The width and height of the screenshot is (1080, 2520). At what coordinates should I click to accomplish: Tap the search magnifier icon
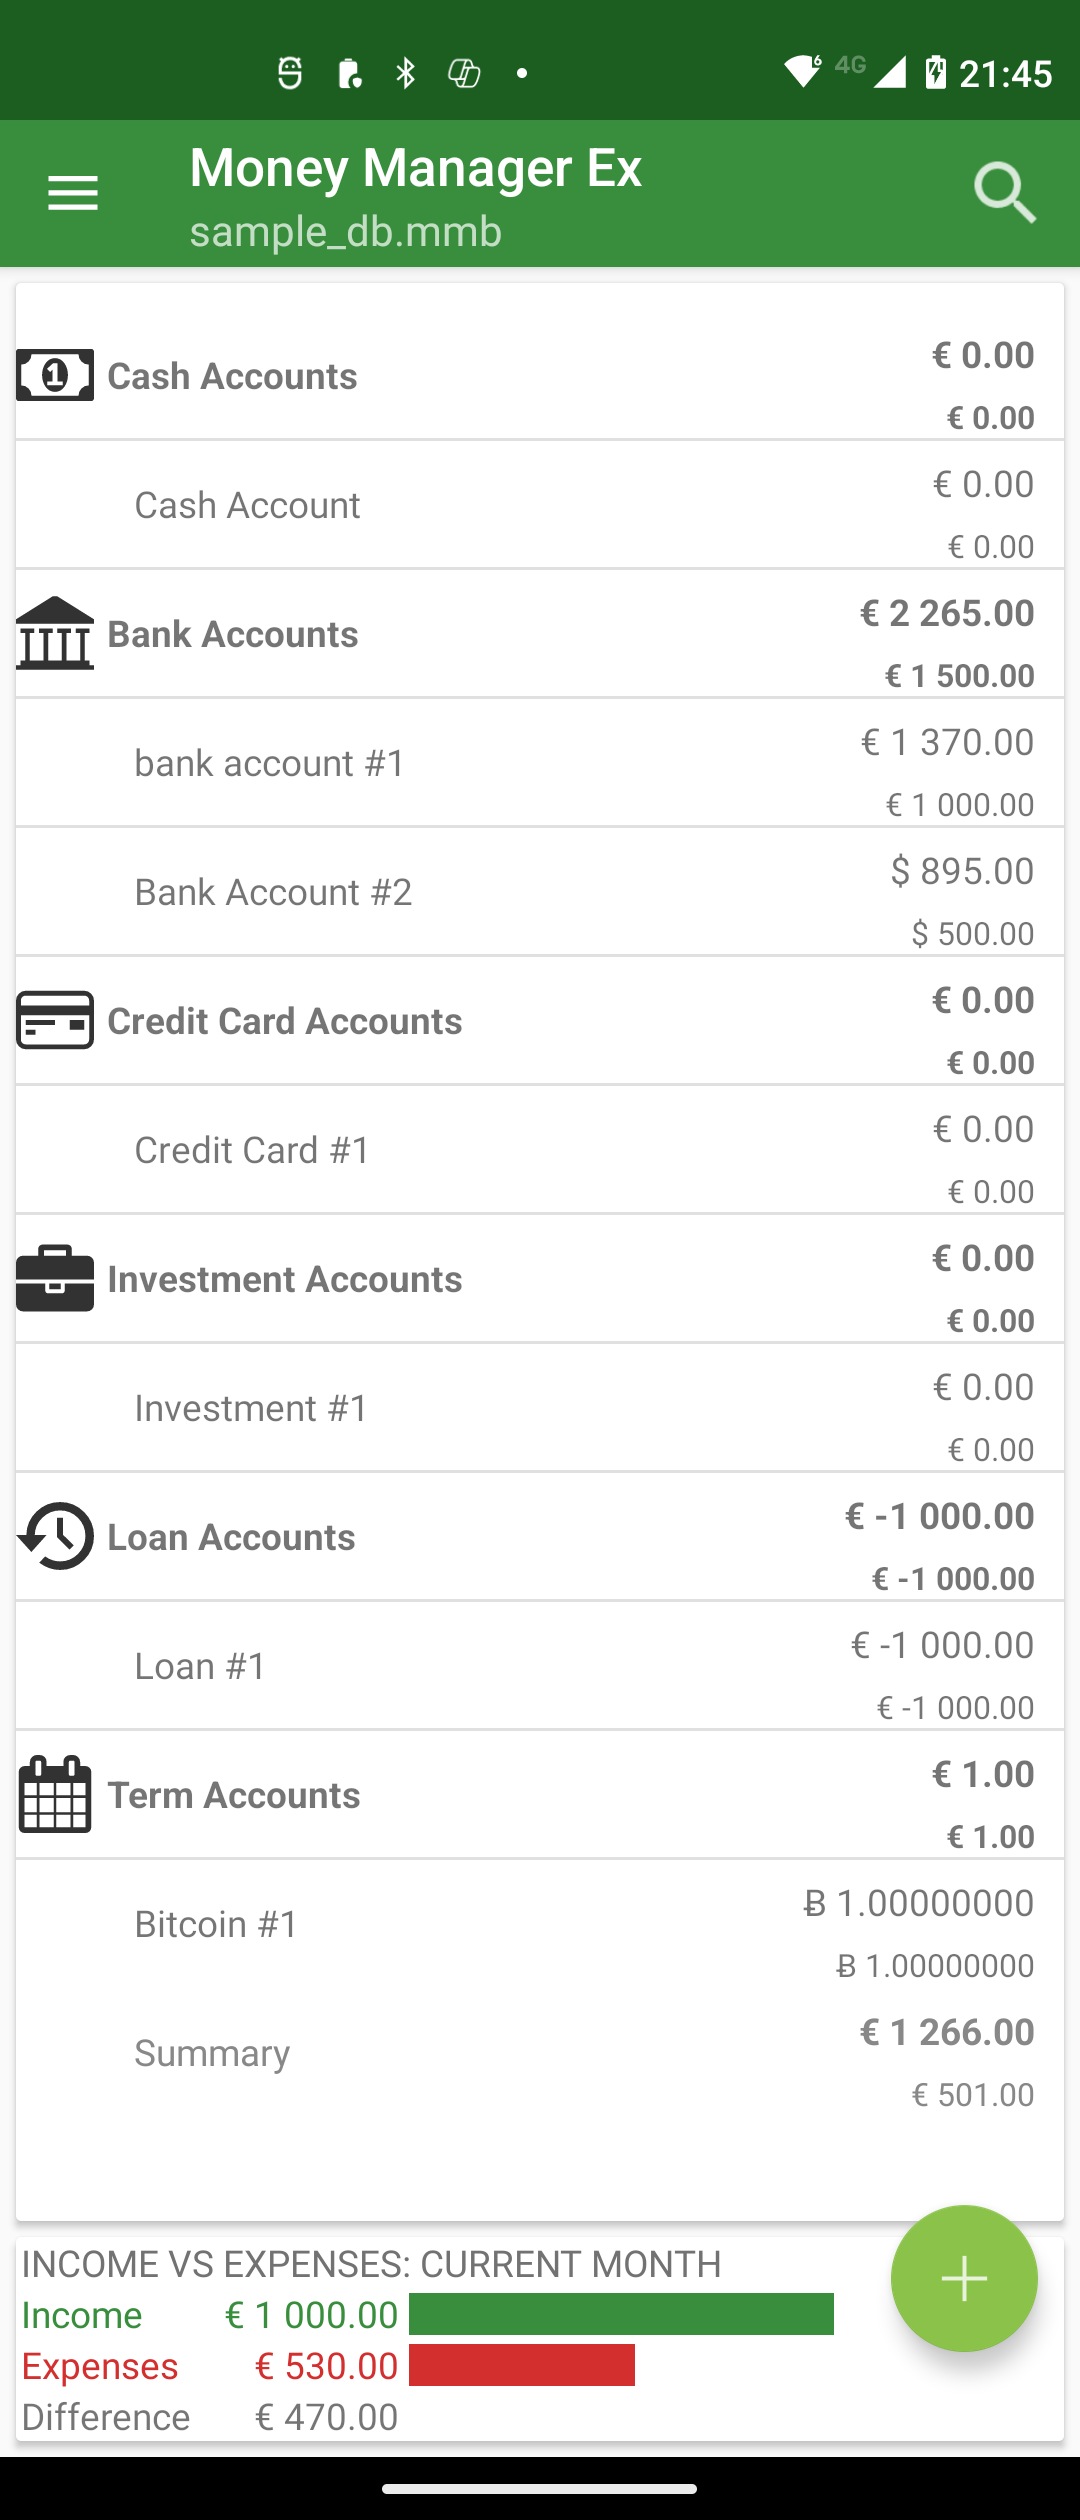click(x=1004, y=193)
